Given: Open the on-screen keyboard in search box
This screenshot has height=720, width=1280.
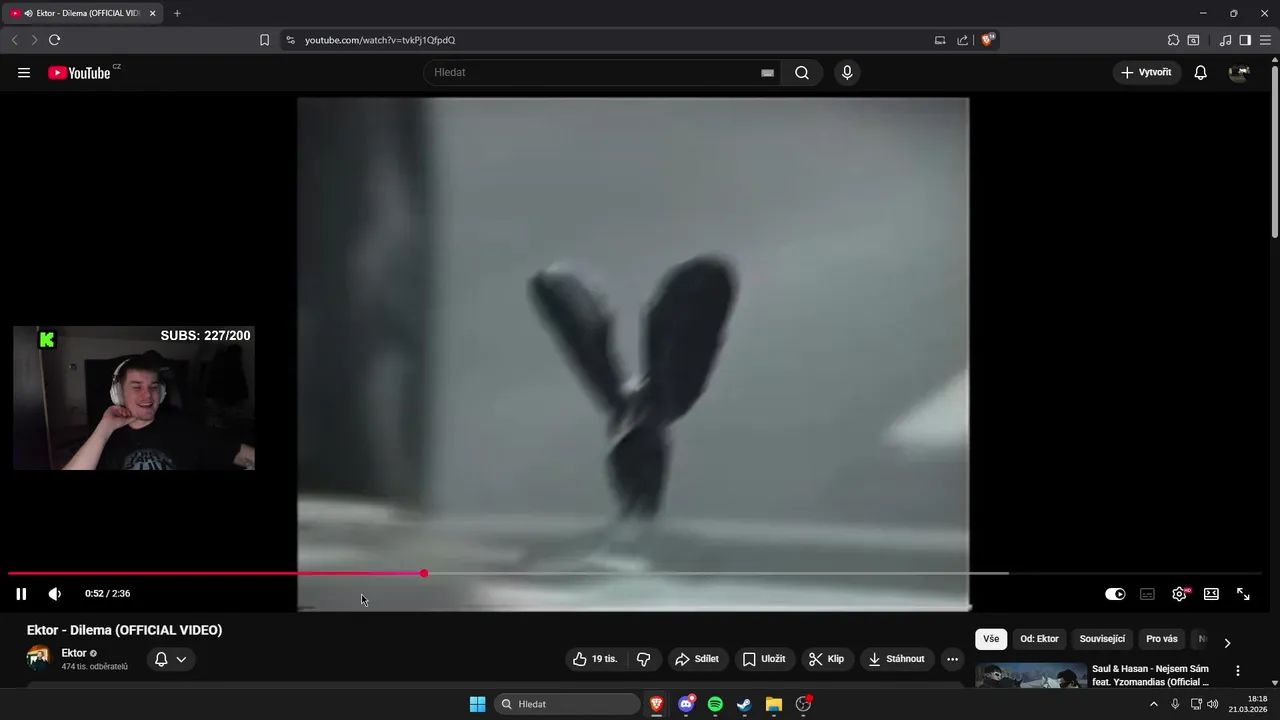Looking at the screenshot, I should pyautogui.click(x=767, y=72).
